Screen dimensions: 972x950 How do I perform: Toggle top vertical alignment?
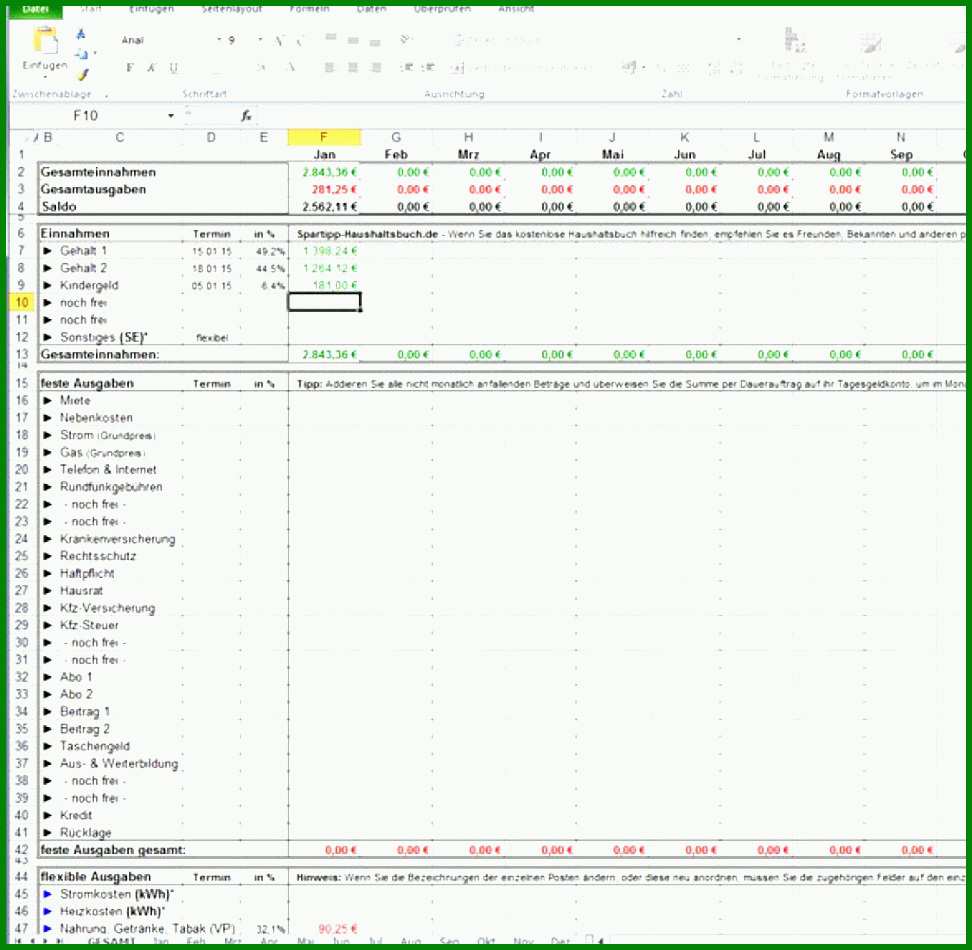330,38
